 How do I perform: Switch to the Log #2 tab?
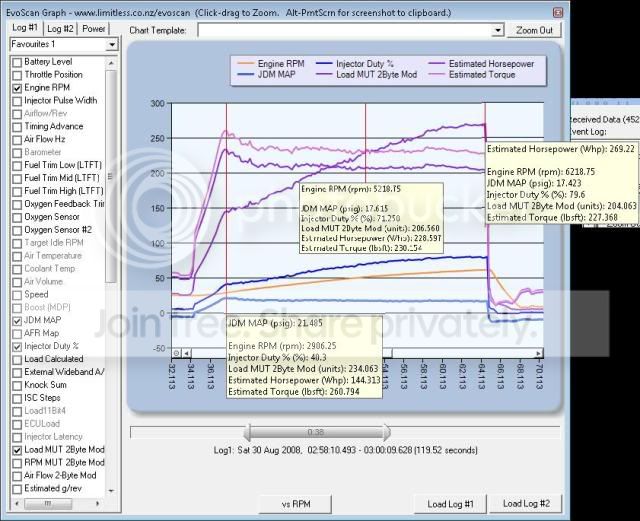pyautogui.click(x=60, y=29)
